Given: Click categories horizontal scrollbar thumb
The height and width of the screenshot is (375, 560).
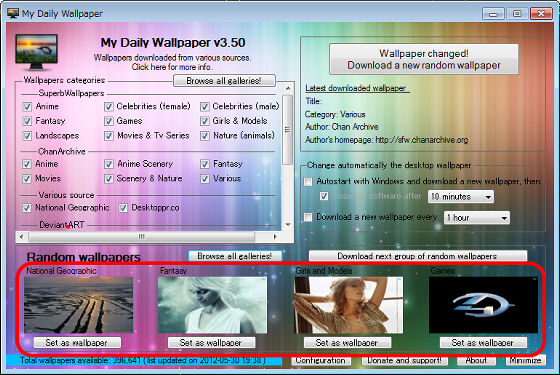Looking at the screenshot, I should pyautogui.click(x=142, y=236).
